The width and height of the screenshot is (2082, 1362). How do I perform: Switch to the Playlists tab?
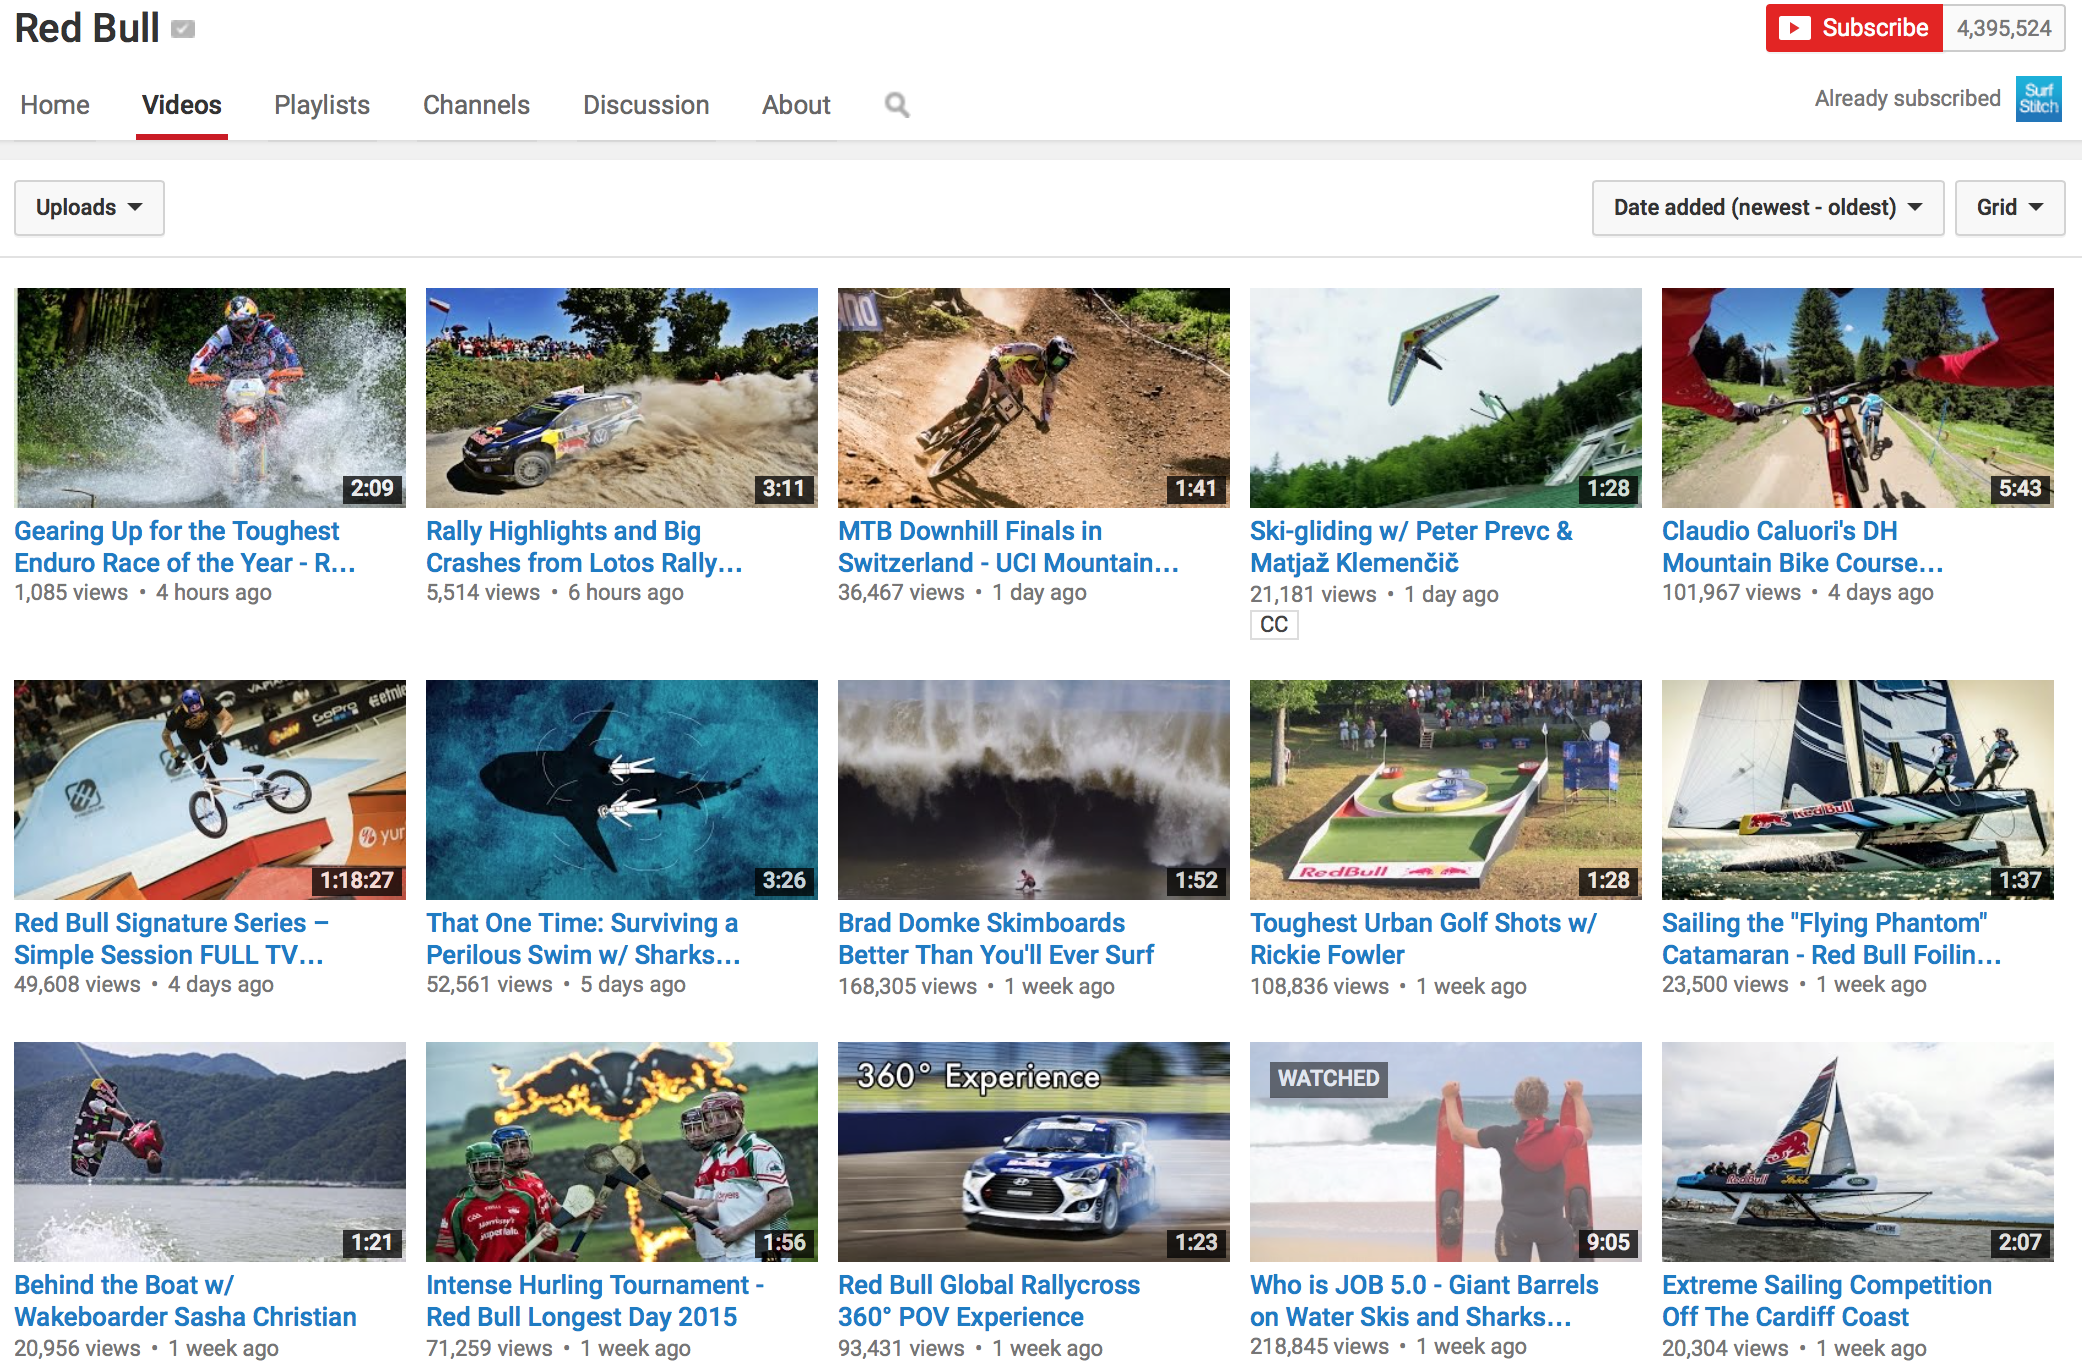[322, 105]
